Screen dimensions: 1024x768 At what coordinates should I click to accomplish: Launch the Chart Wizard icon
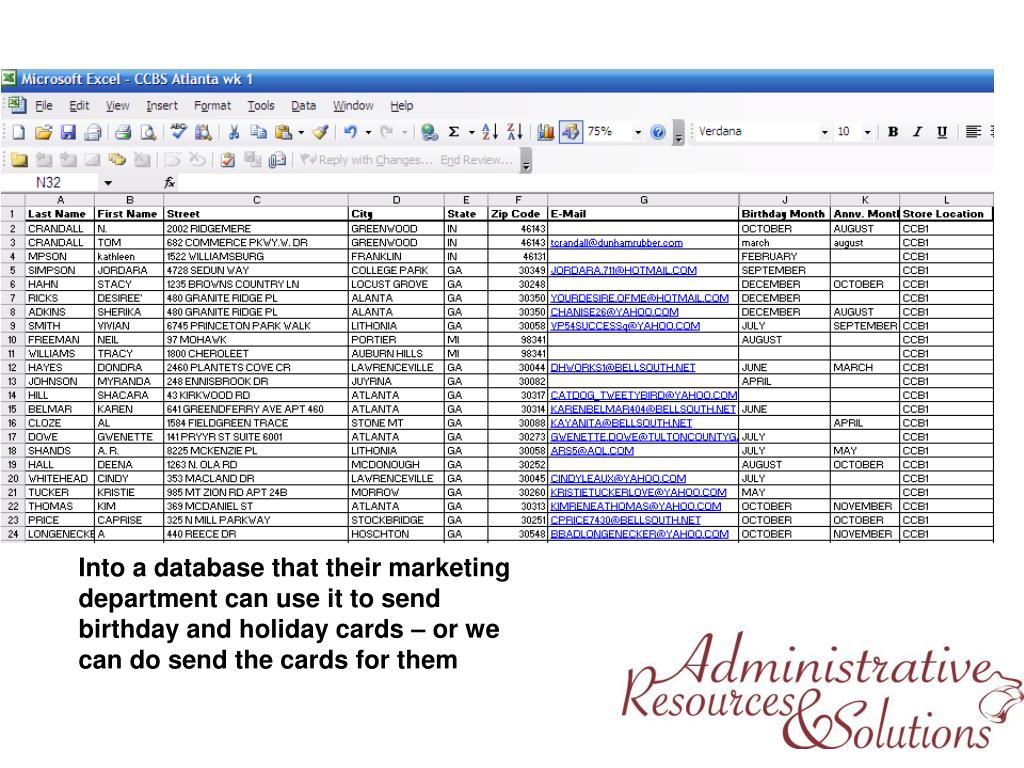click(x=545, y=133)
